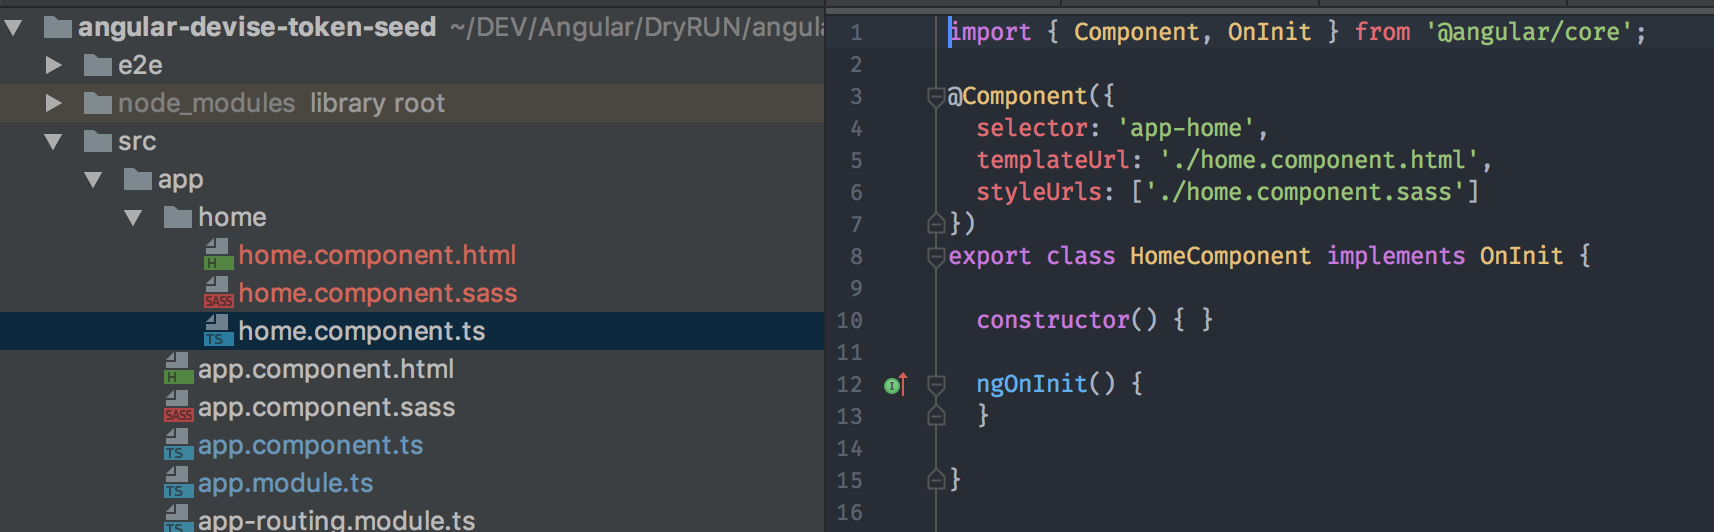Fold the @Component decorator at line 3

936,97
